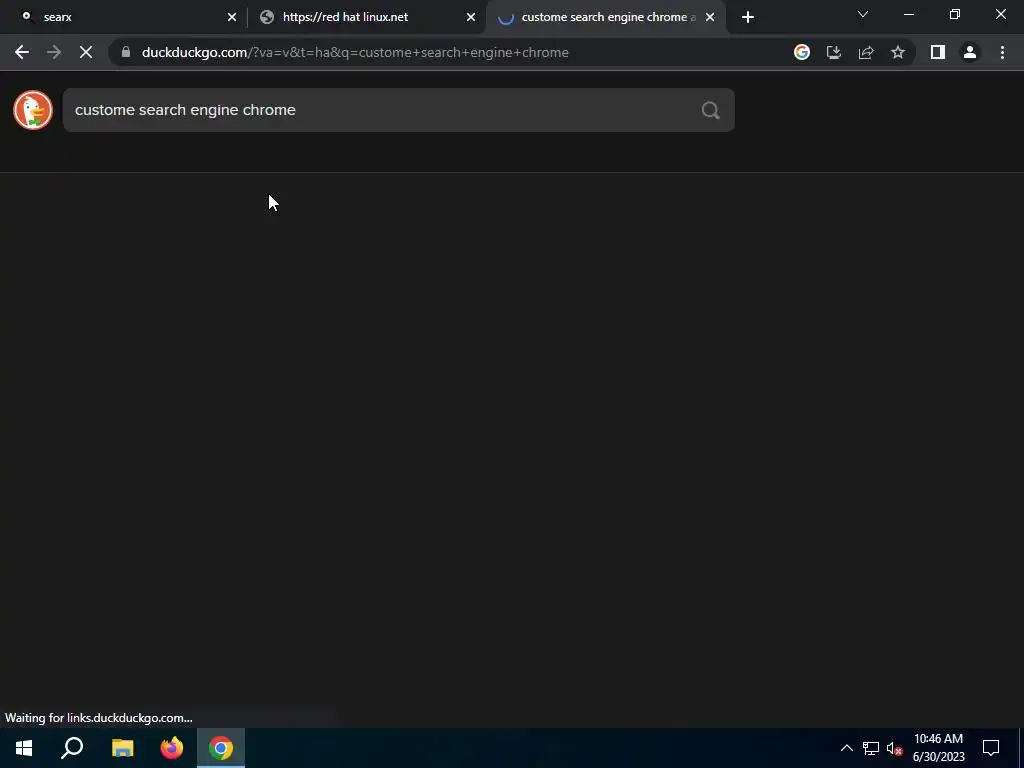1024x768 pixels.
Task: Open the Windows notification center
Action: coord(991,748)
